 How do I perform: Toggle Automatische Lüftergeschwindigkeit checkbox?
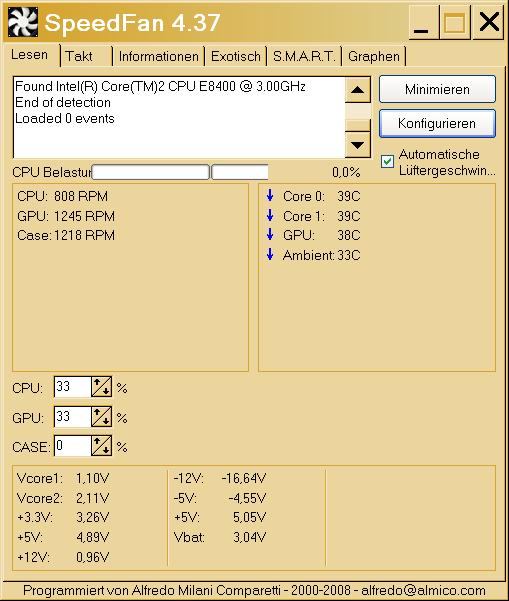387,161
